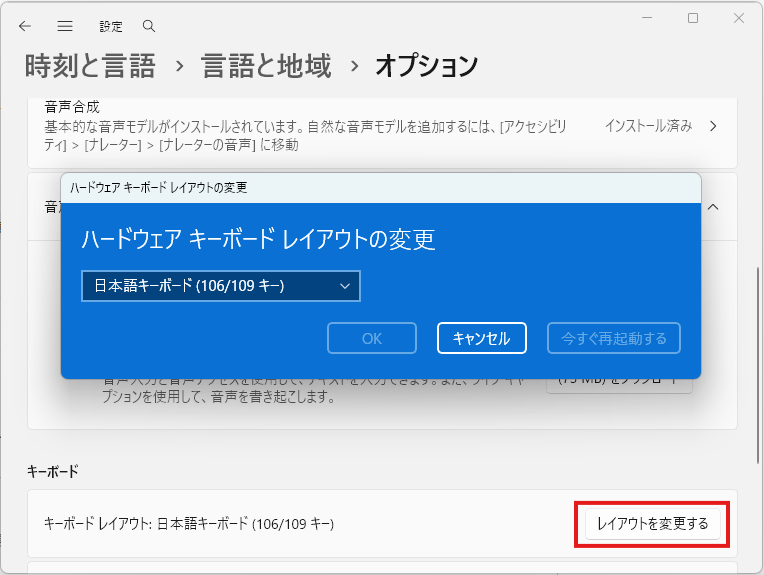Maximize the settings window
Image resolution: width=764 pixels, height=575 pixels.
click(693, 18)
